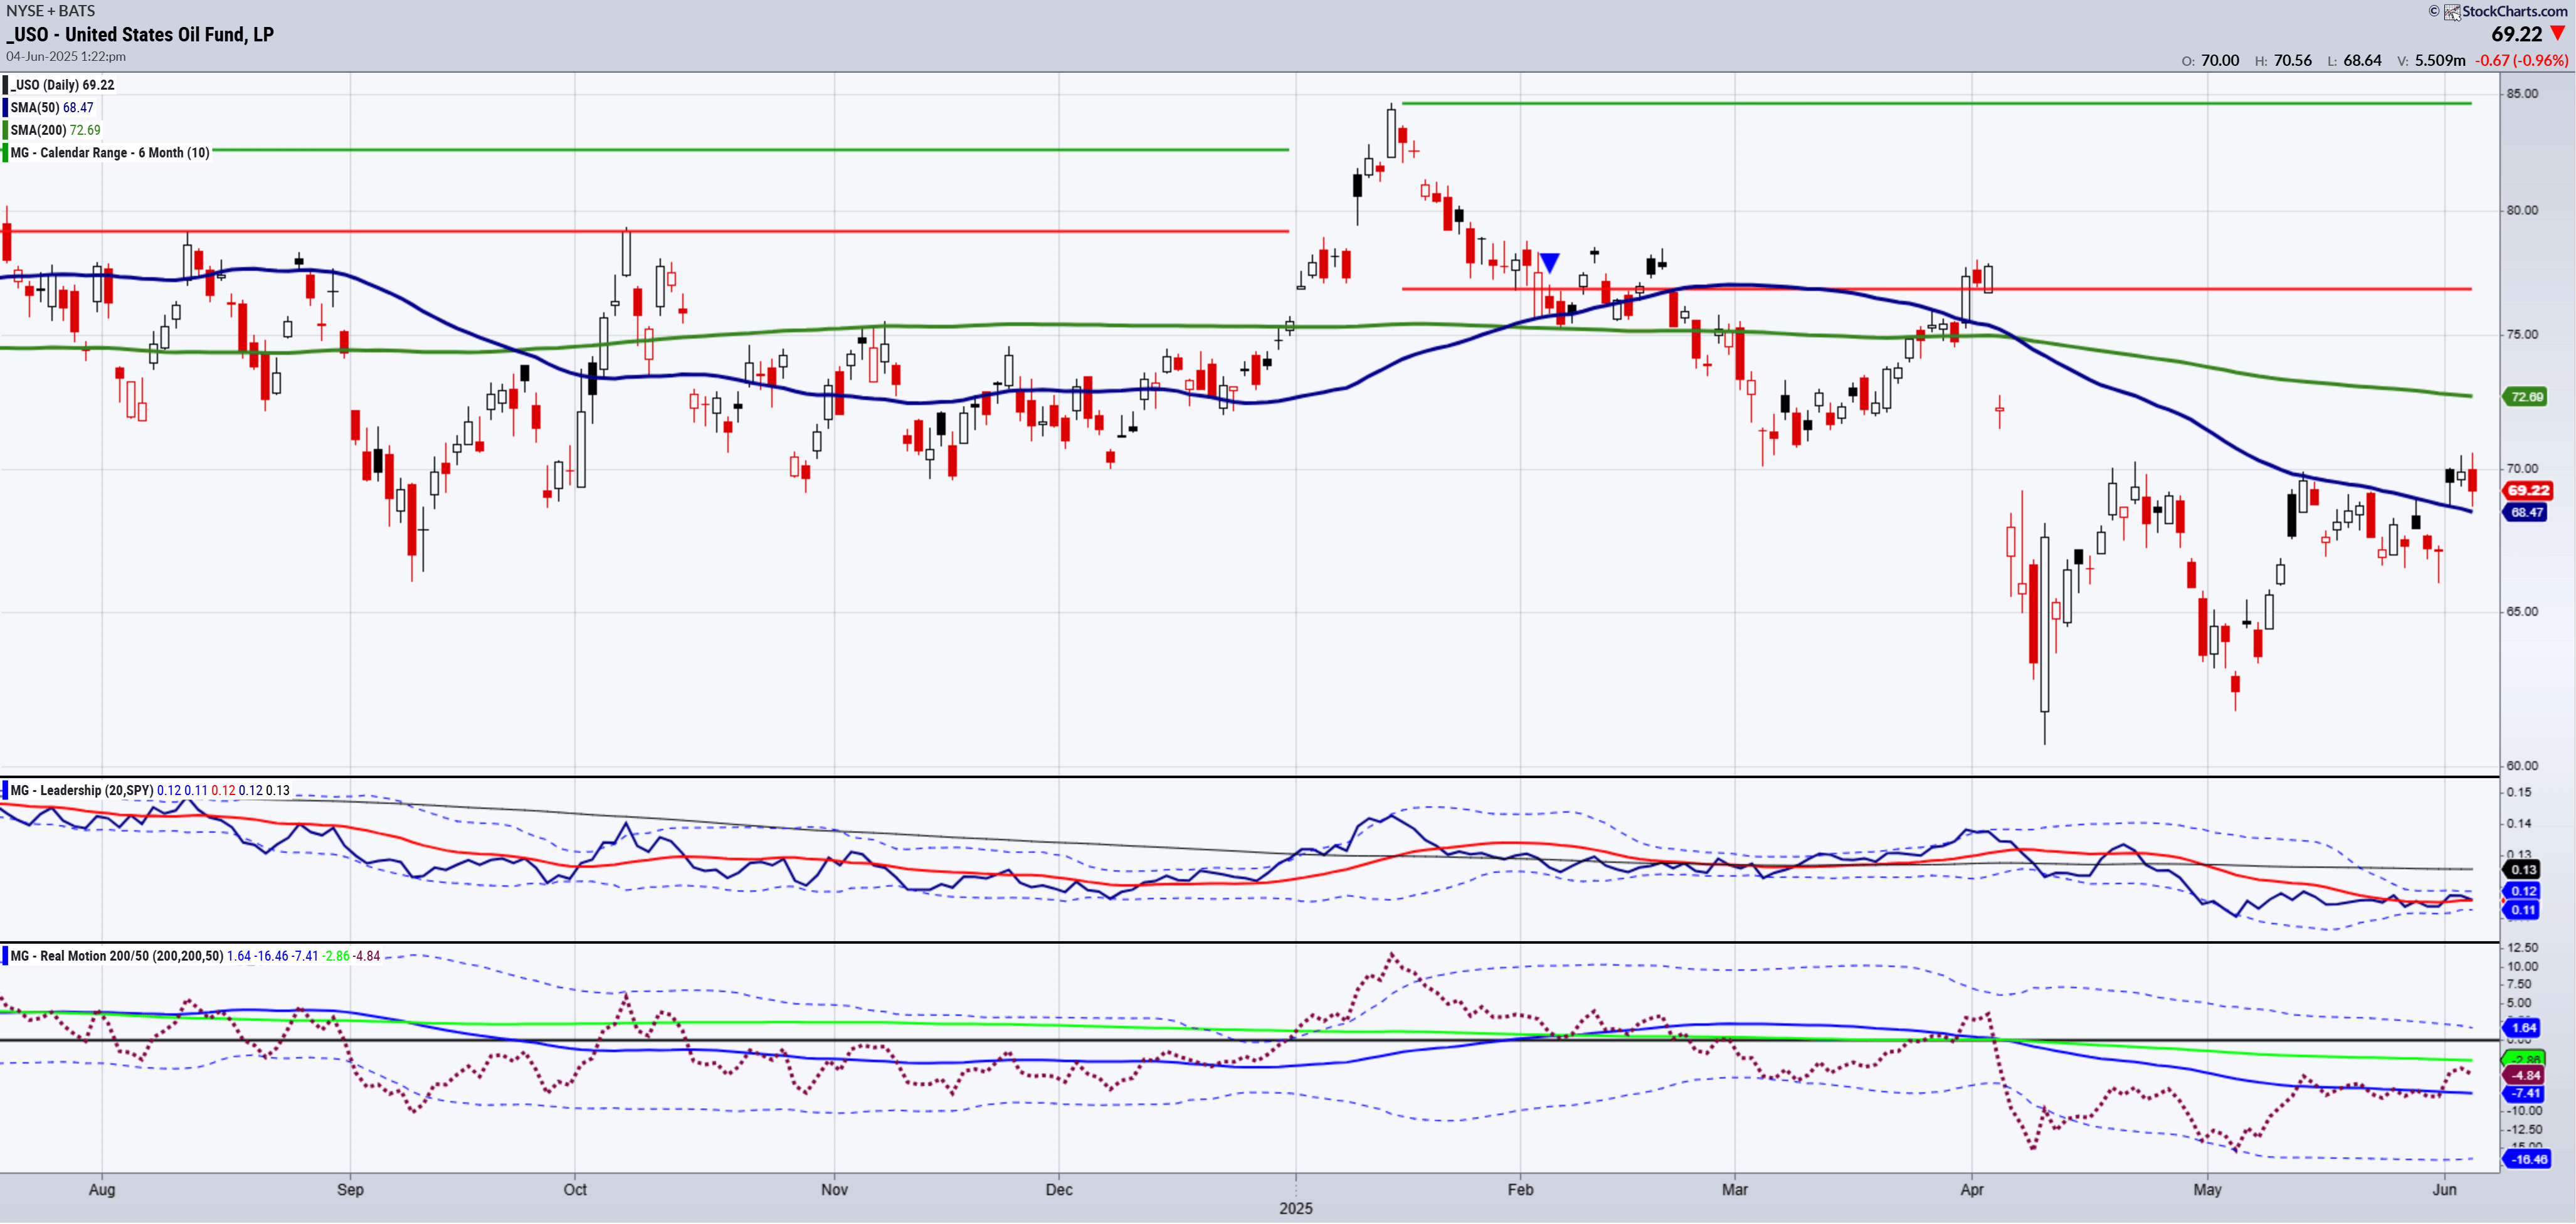Viewport: 2576px width, 1224px height.
Task: Click the 85.00 price axis label
Action: pyautogui.click(x=2522, y=94)
